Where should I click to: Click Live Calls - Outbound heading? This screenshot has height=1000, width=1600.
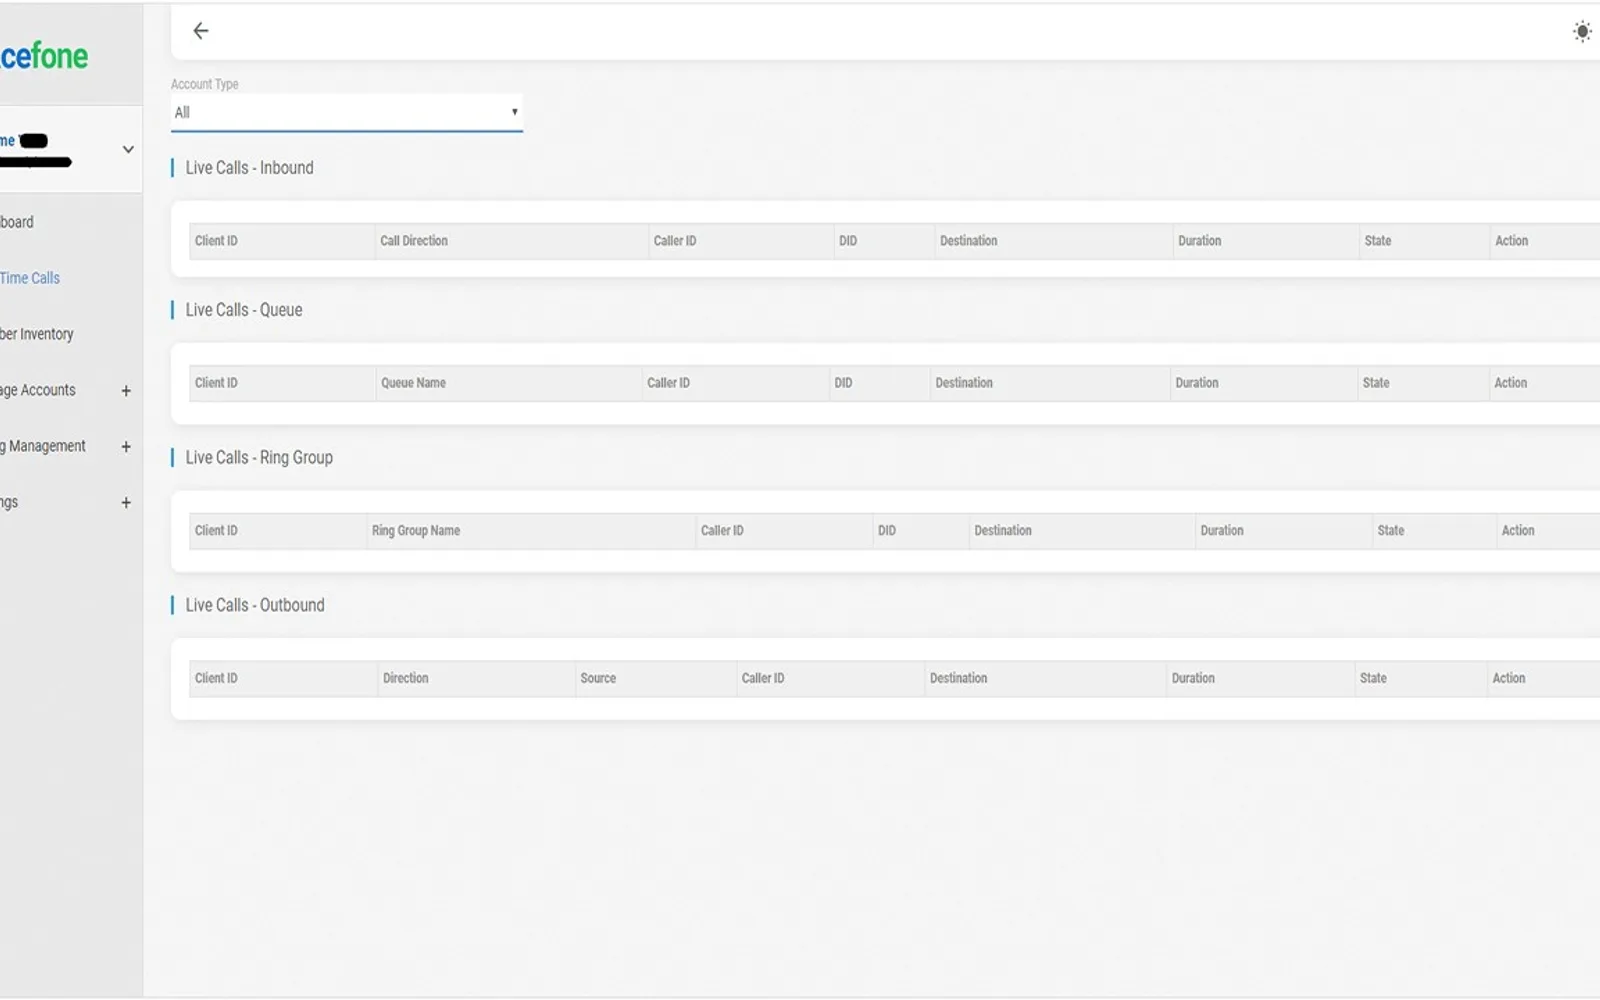255,605
